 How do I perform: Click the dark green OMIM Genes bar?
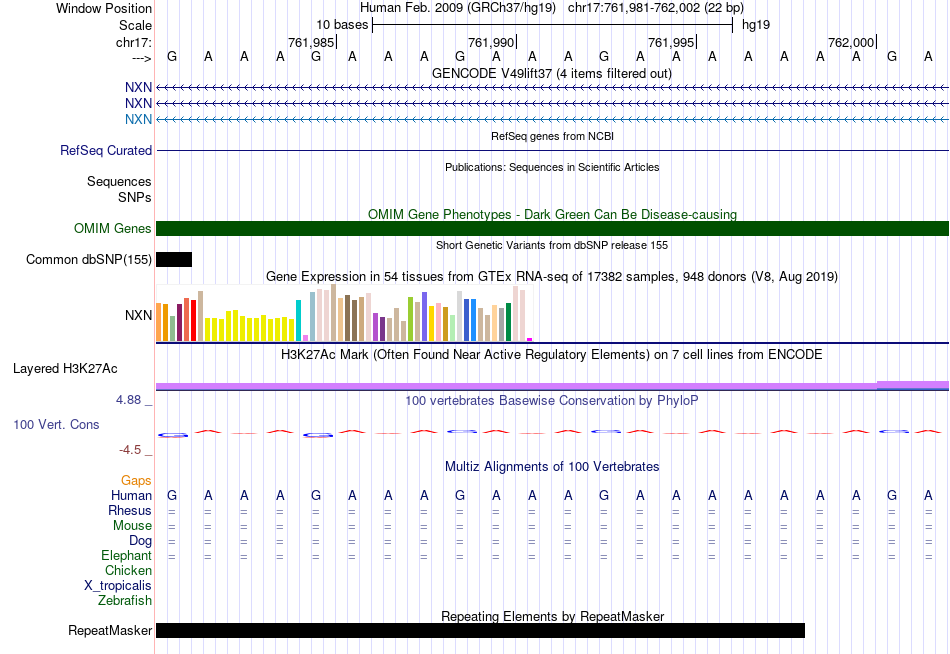552,229
